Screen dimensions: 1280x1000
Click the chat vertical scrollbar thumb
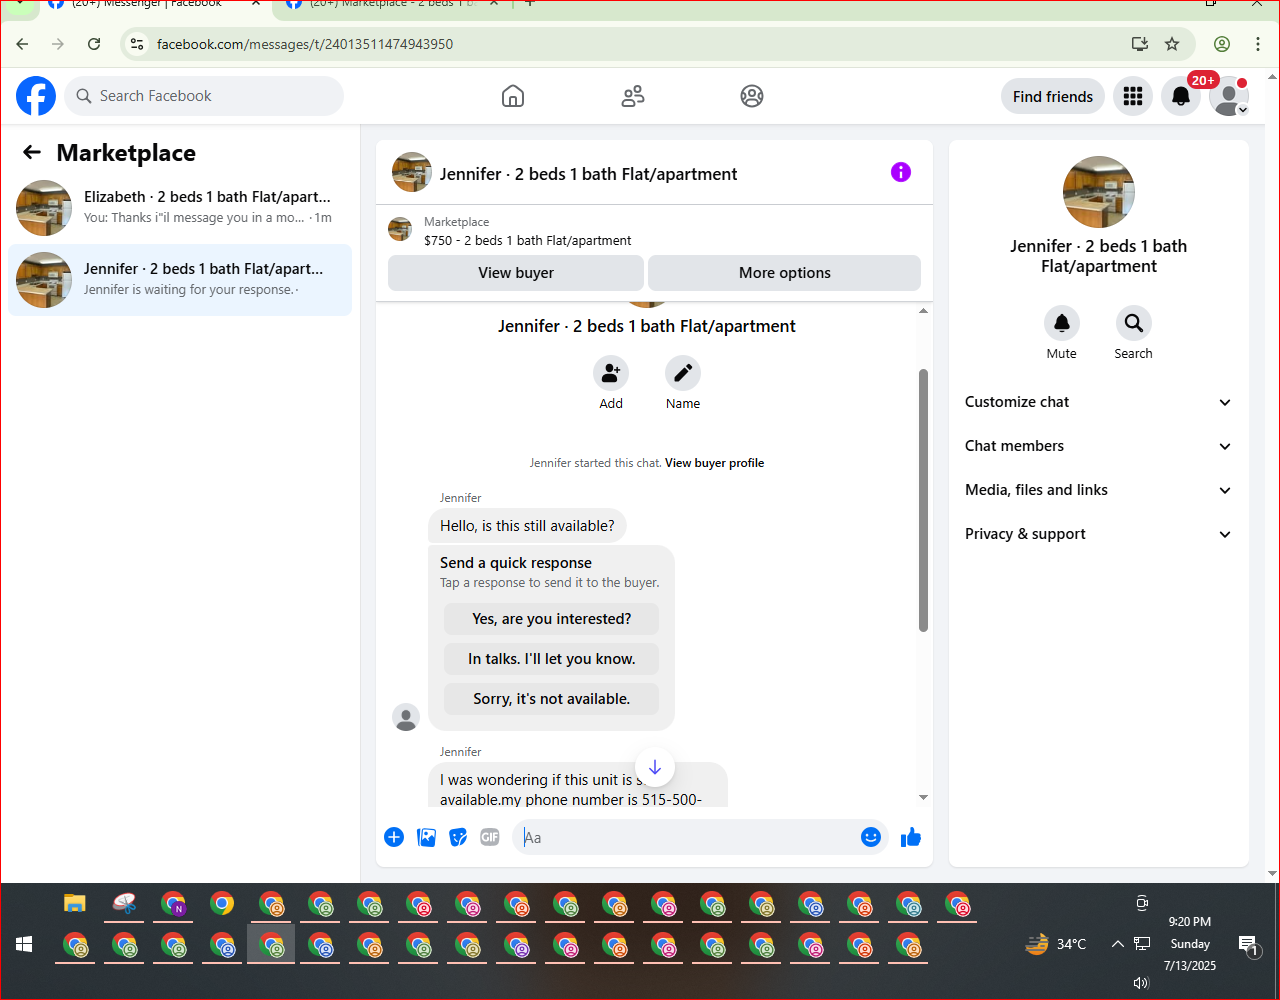pyautogui.click(x=923, y=500)
